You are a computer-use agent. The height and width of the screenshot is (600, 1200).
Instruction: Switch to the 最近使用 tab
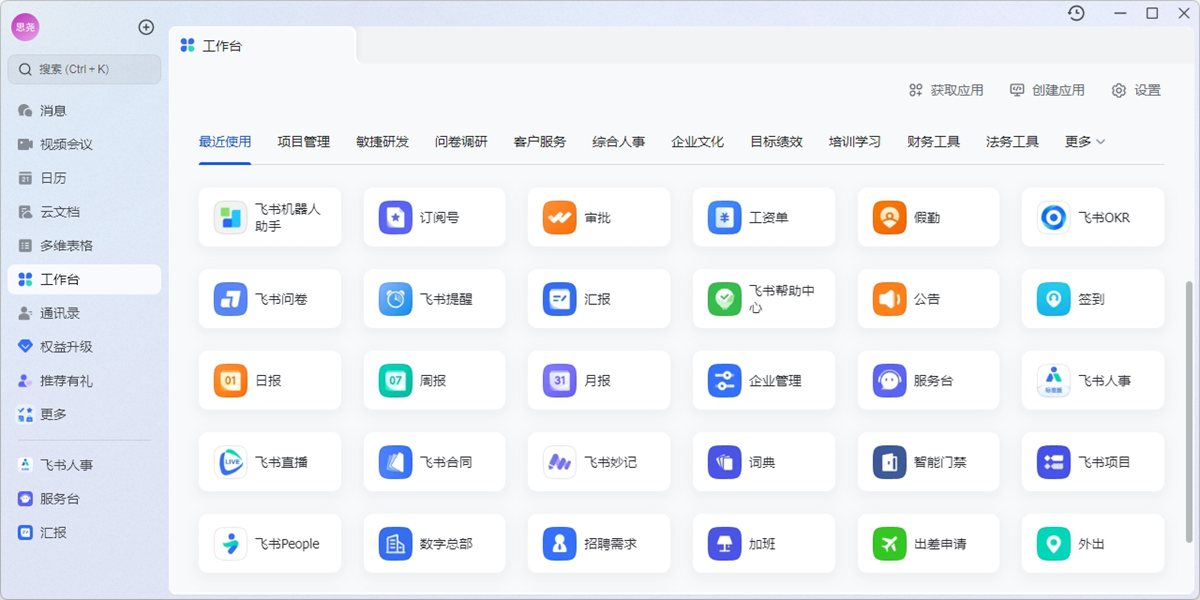tap(225, 142)
